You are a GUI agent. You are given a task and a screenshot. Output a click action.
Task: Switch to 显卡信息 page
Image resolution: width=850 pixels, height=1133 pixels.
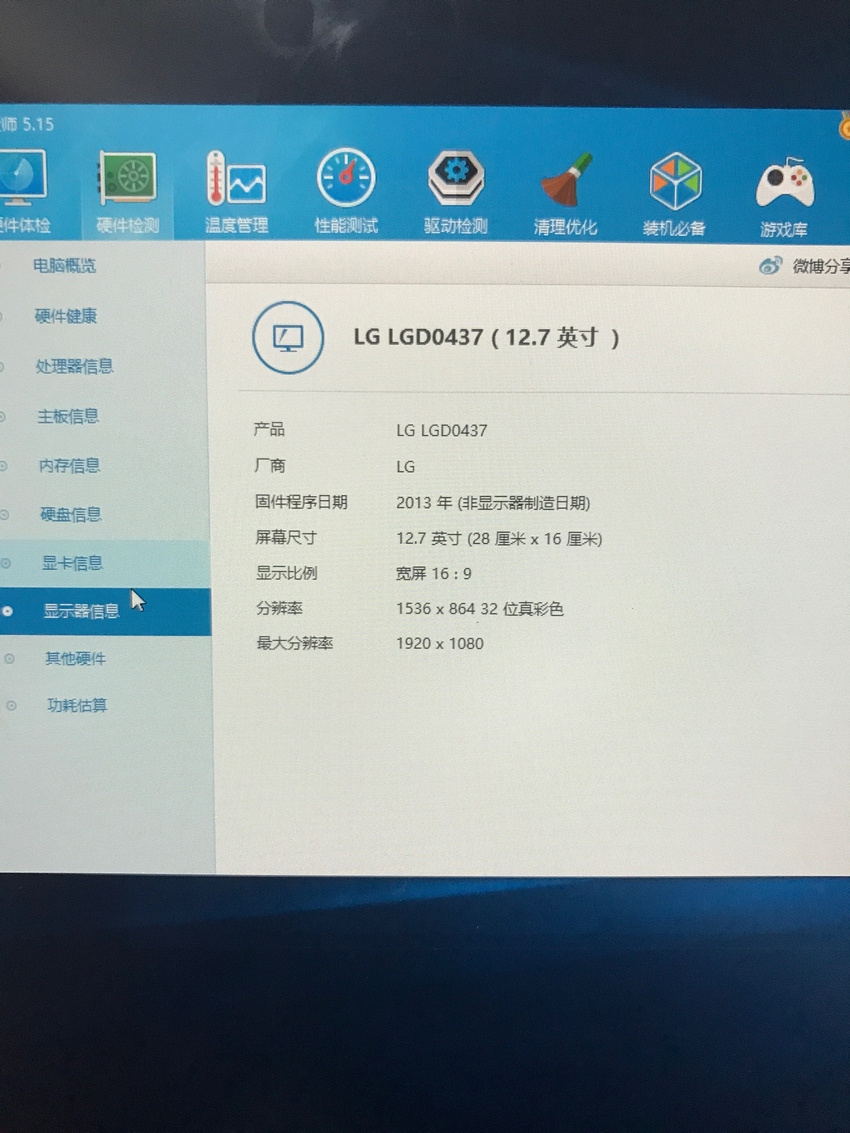click(x=72, y=563)
